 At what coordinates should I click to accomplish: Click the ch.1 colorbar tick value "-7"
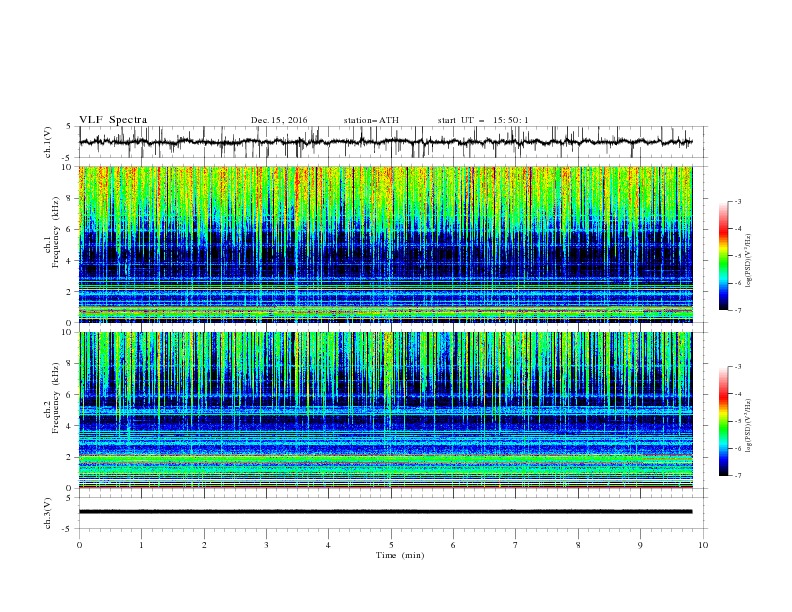tap(737, 310)
